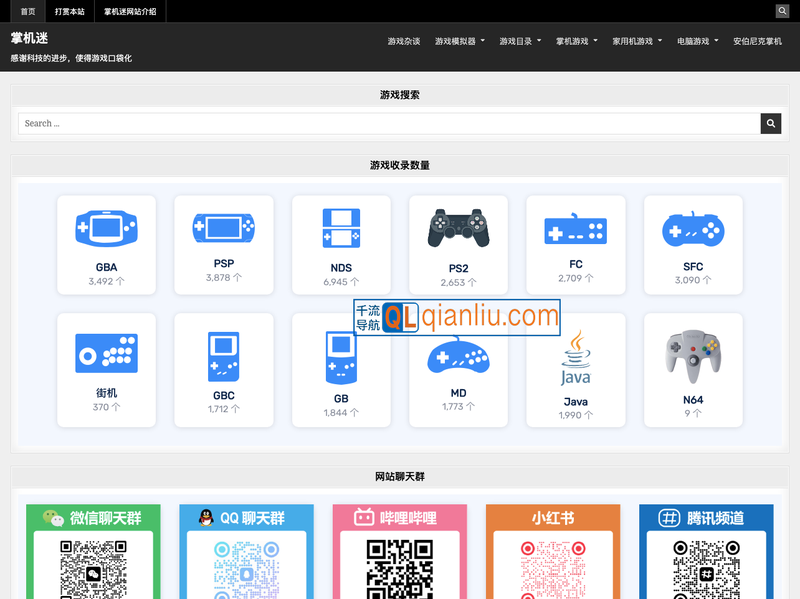Viewport: 800px width, 599px height.
Task: Click the 打赏本站 link in top bar
Action: tap(70, 11)
